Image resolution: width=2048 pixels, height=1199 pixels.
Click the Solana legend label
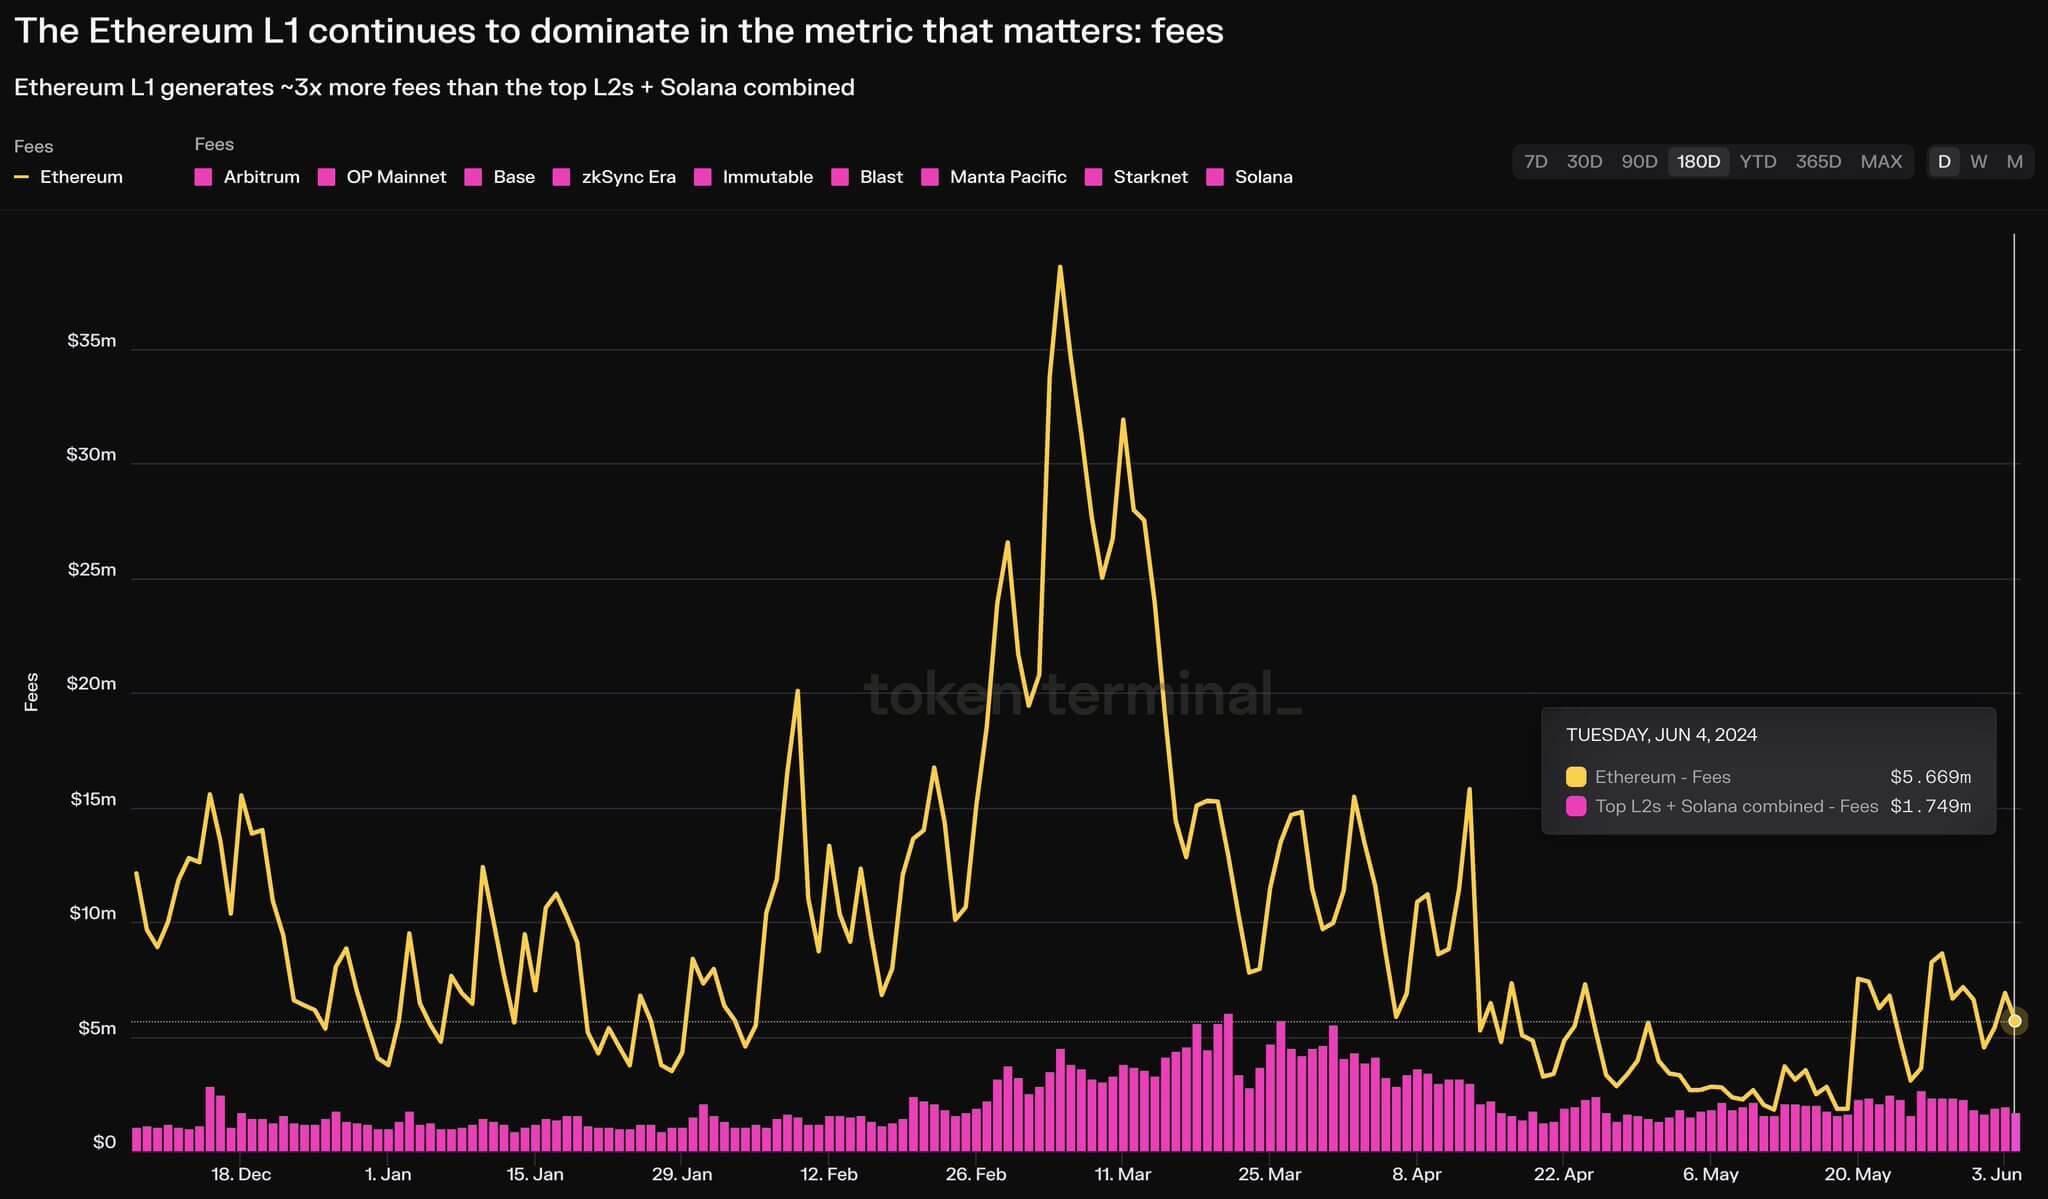pyautogui.click(x=1264, y=177)
